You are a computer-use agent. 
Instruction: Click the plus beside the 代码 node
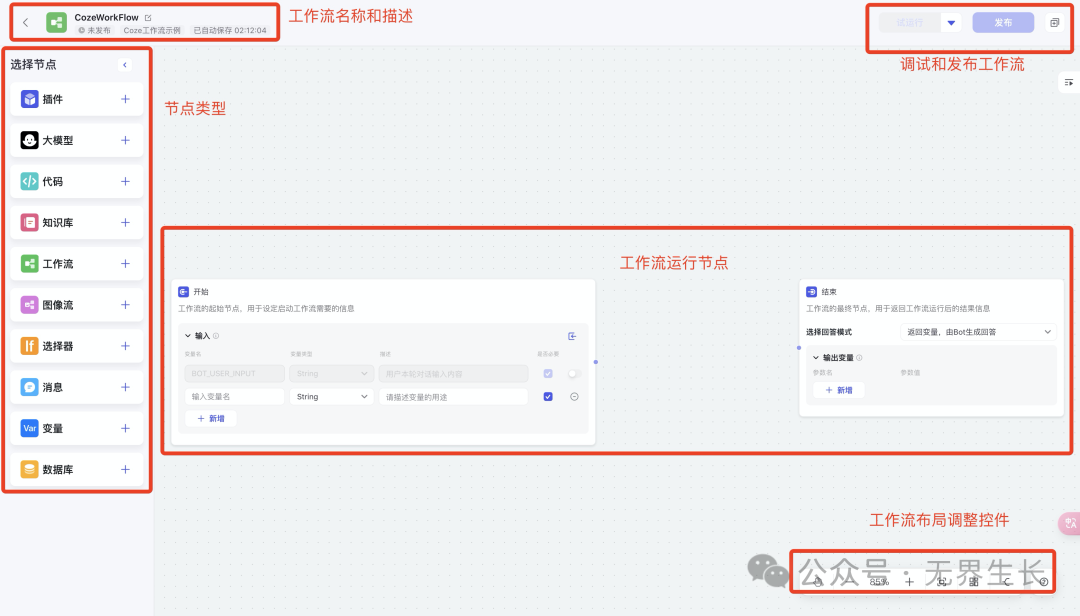click(x=125, y=181)
